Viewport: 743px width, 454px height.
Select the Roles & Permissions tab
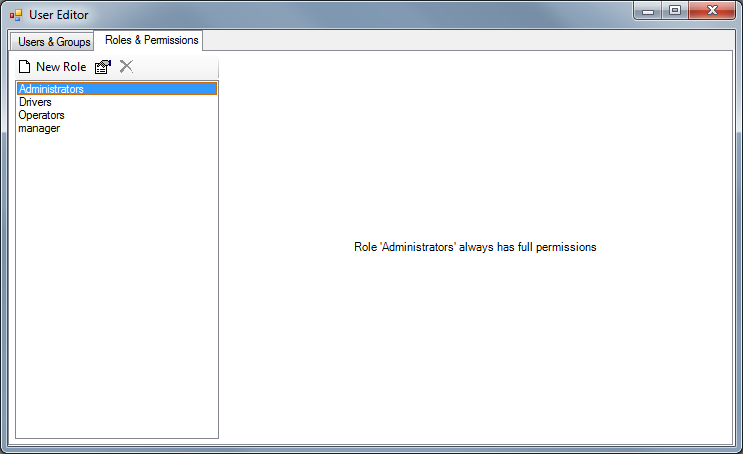tap(151, 40)
